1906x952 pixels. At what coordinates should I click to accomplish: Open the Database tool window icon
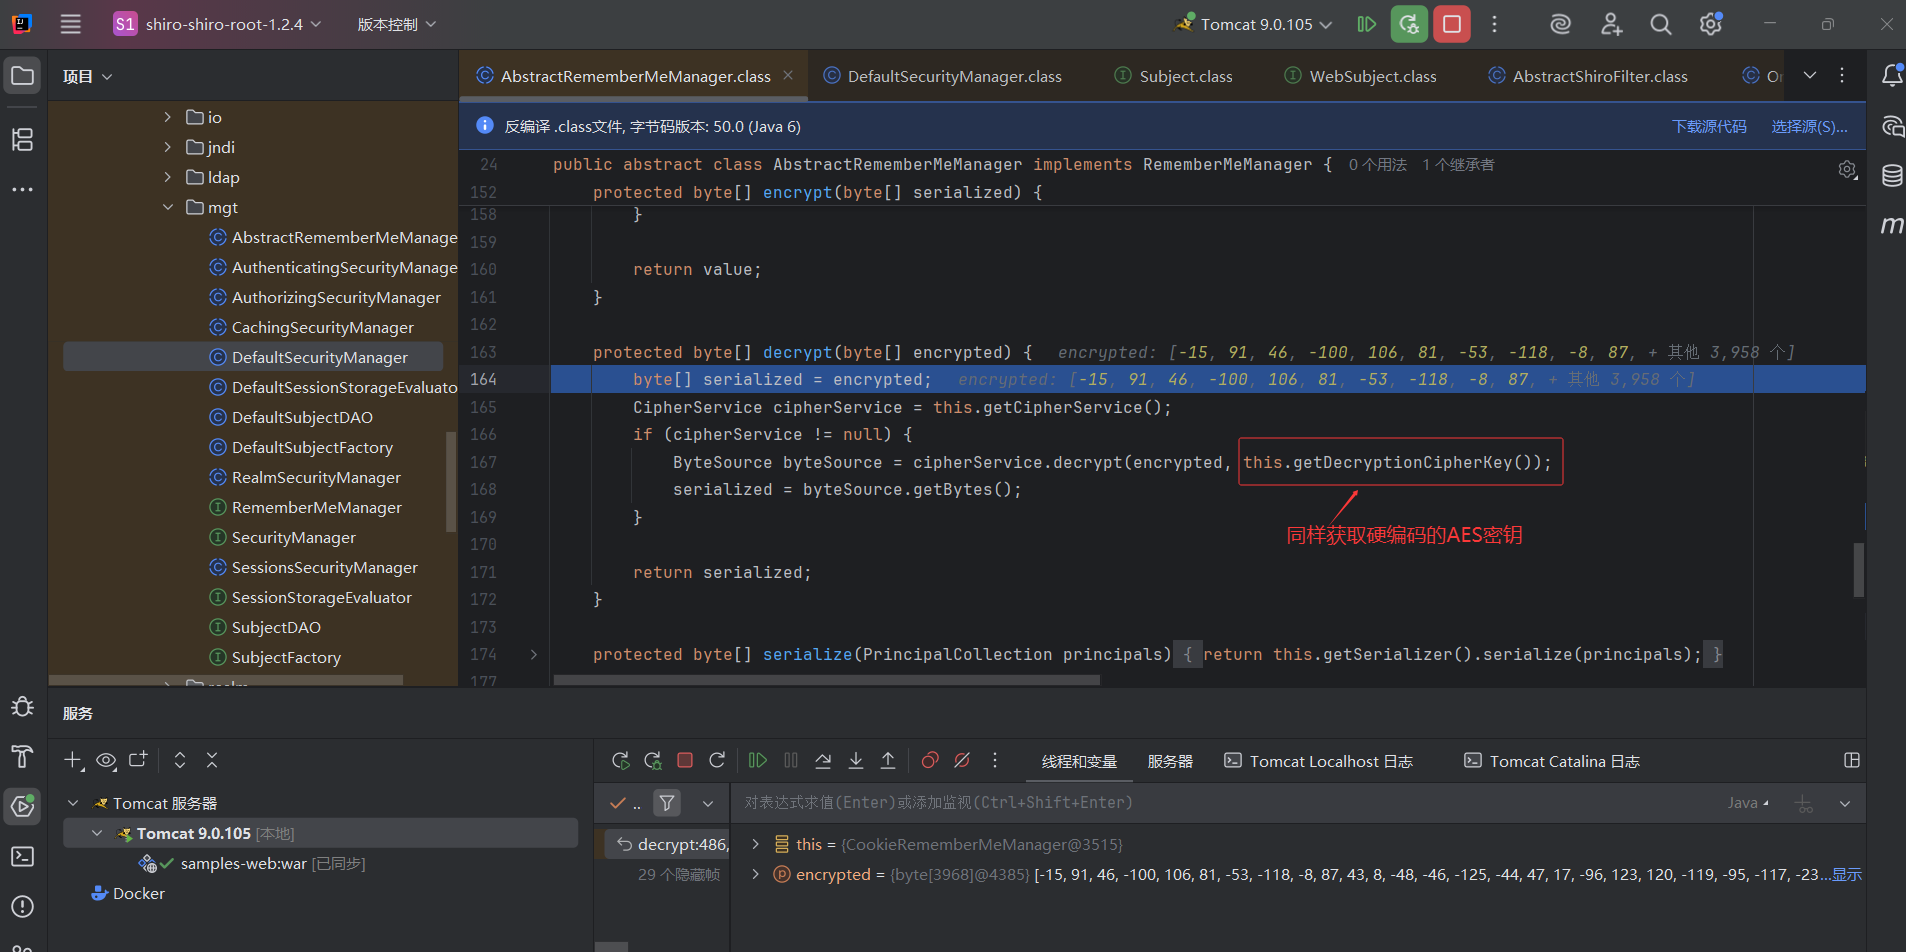pos(1892,176)
